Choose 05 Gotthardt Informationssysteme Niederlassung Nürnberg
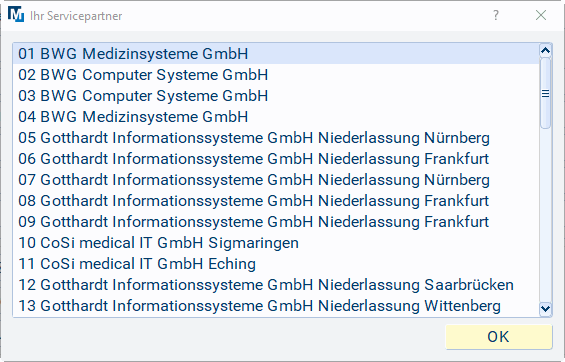The image size is (565, 362). 276,138
